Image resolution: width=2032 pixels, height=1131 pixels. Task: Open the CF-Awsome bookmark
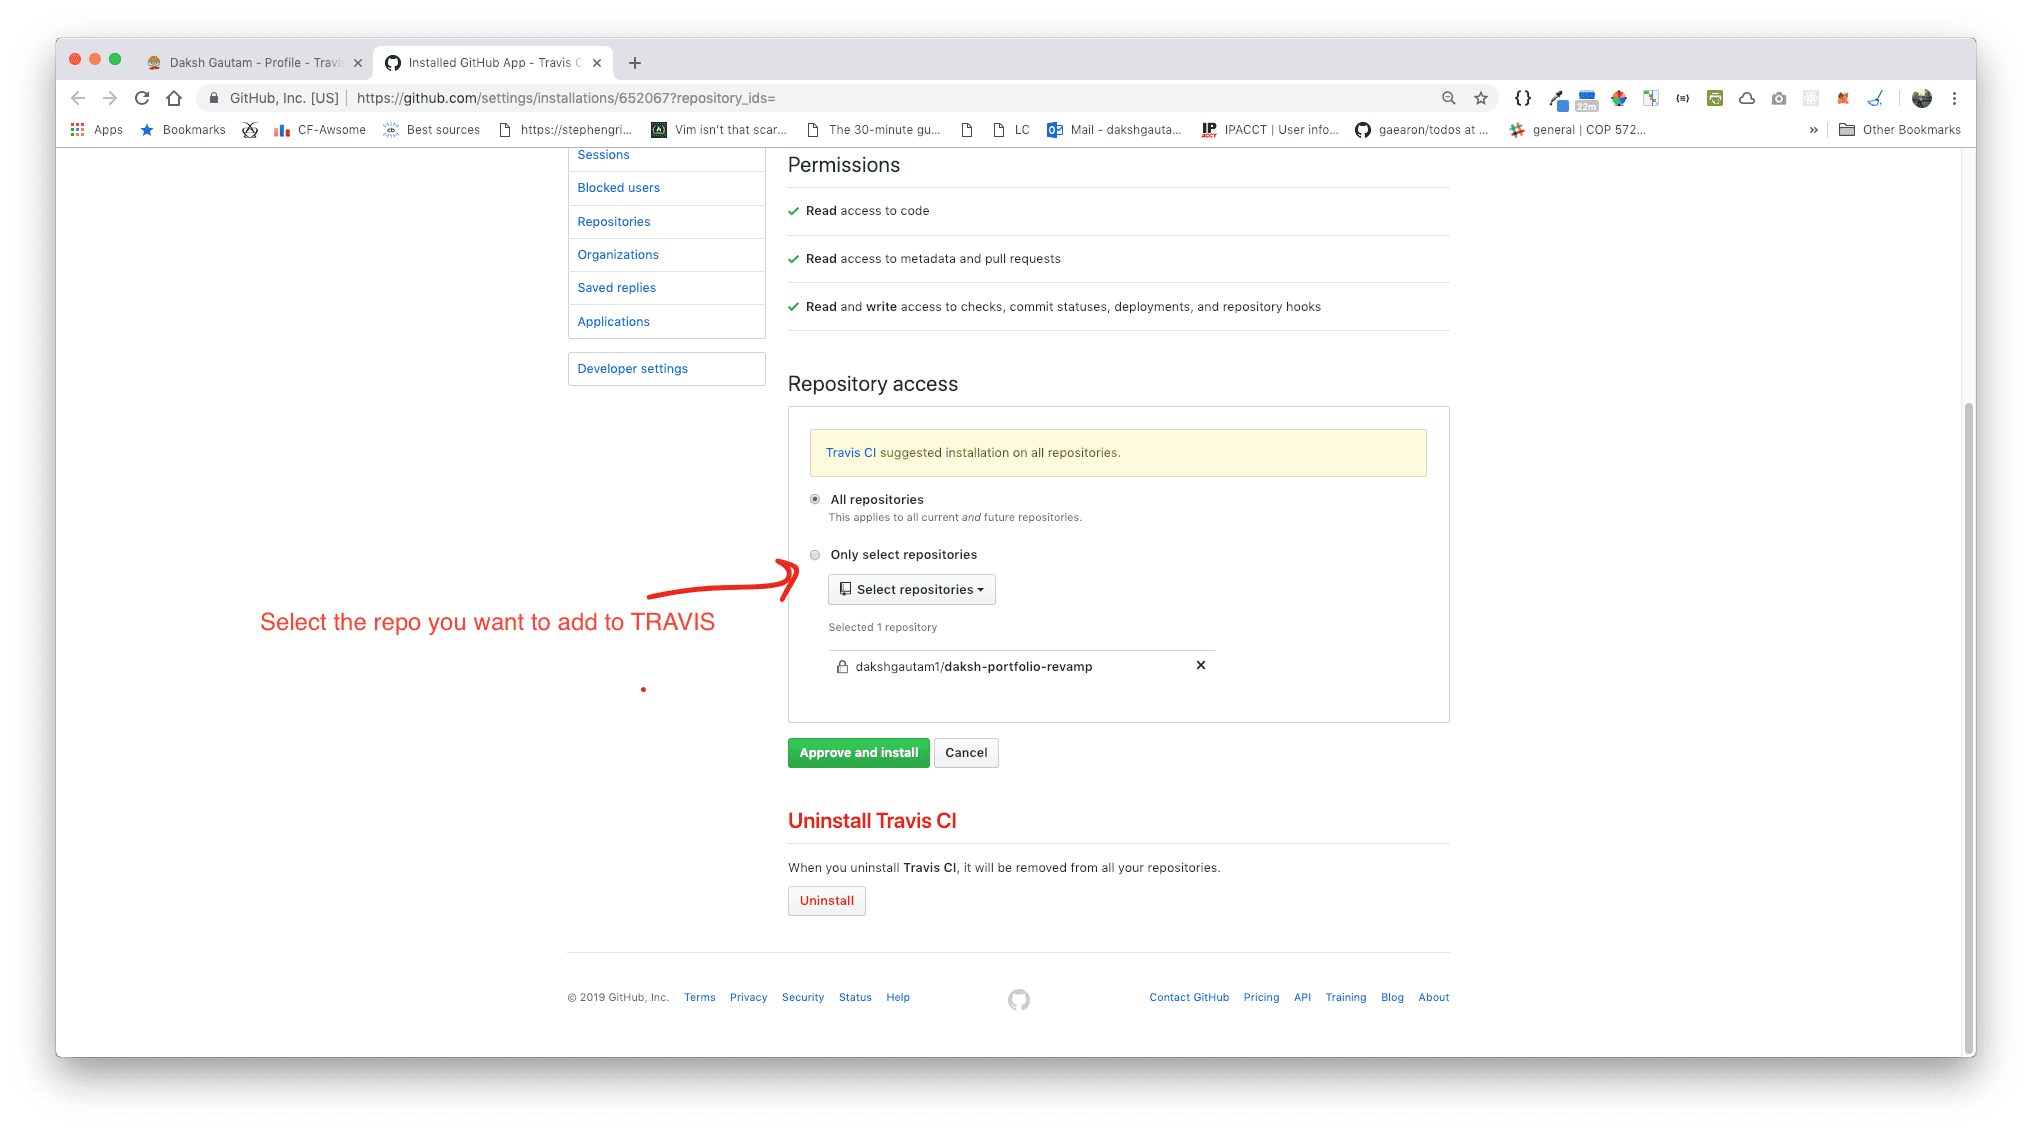[320, 130]
